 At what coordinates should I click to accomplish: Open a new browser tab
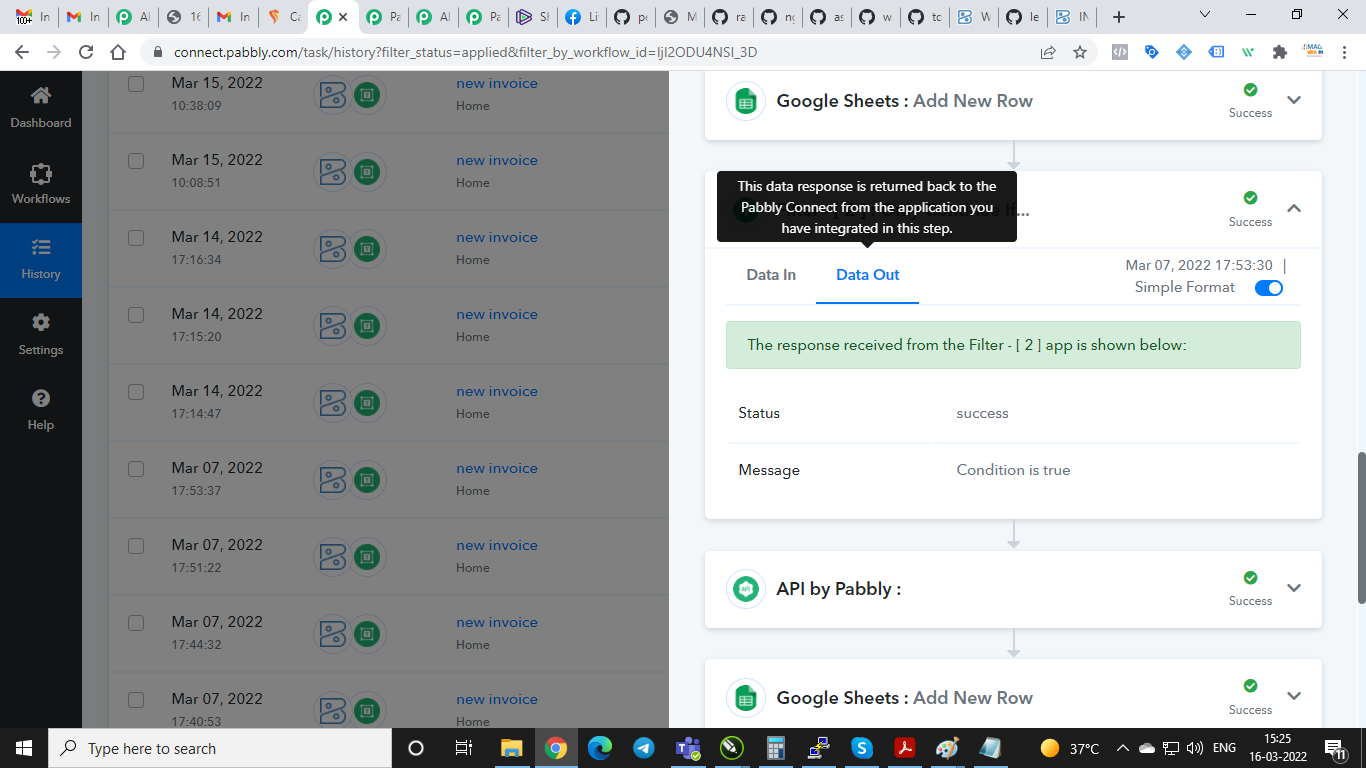(1119, 17)
